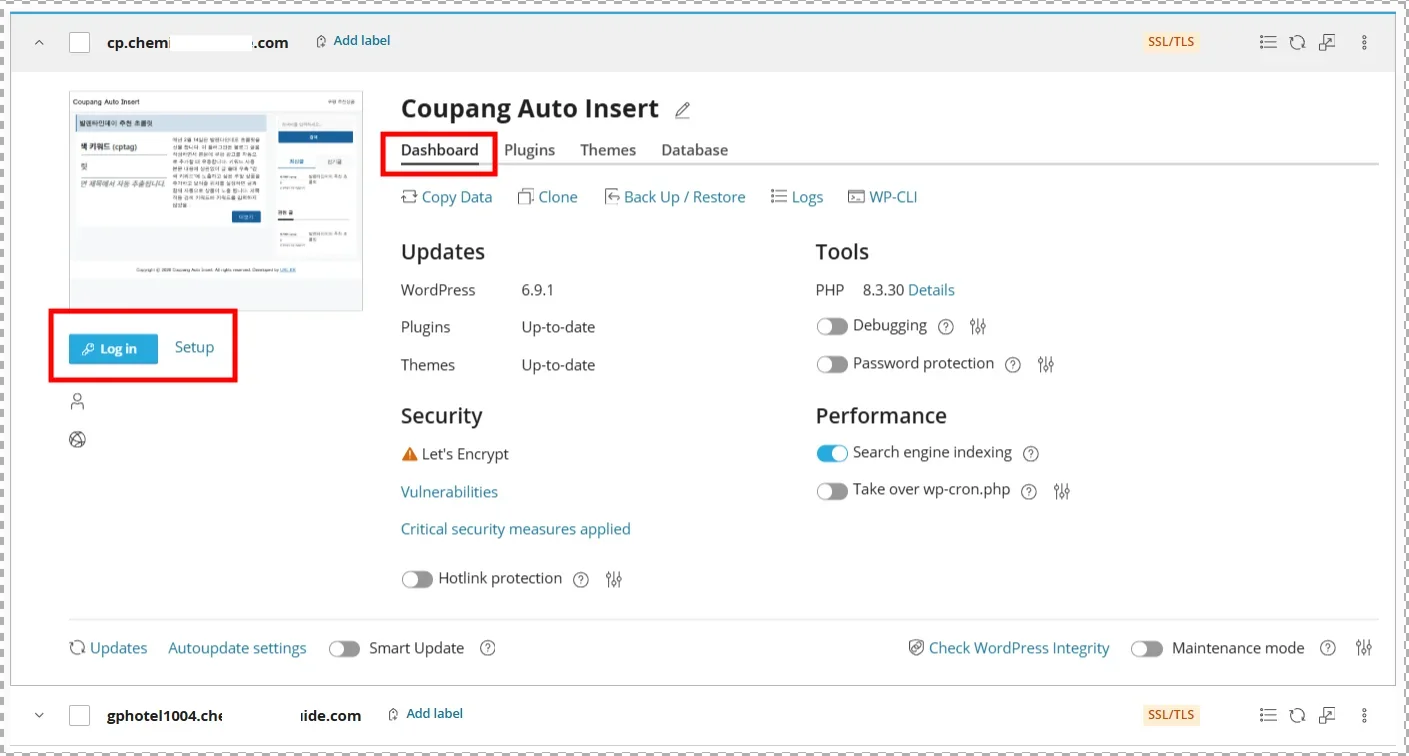Image resolution: width=1409 pixels, height=756 pixels.
Task: Toggle Debugging switch on
Action: click(832, 326)
